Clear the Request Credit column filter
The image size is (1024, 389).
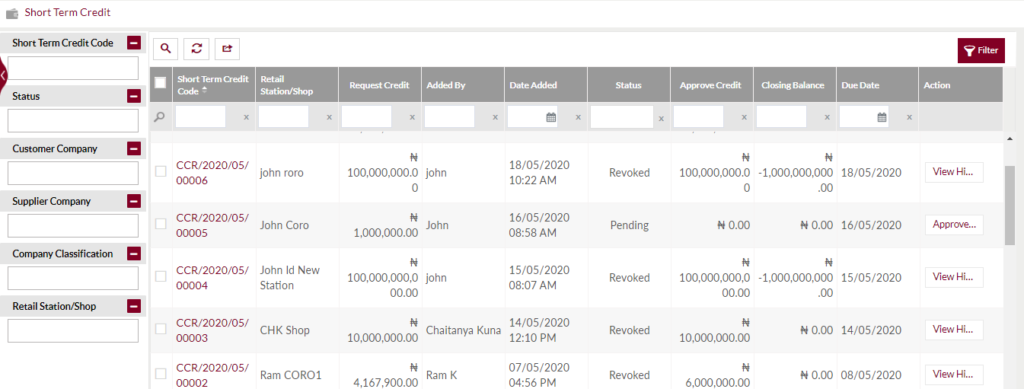(x=412, y=117)
